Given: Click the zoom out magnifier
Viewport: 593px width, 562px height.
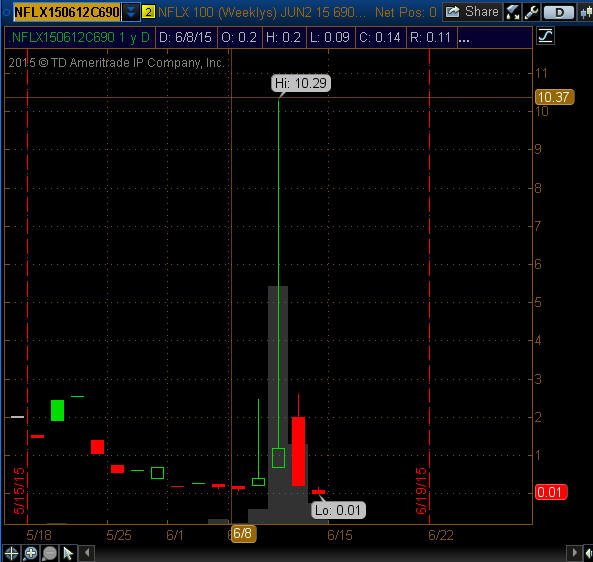Looking at the screenshot, I should 49,553.
